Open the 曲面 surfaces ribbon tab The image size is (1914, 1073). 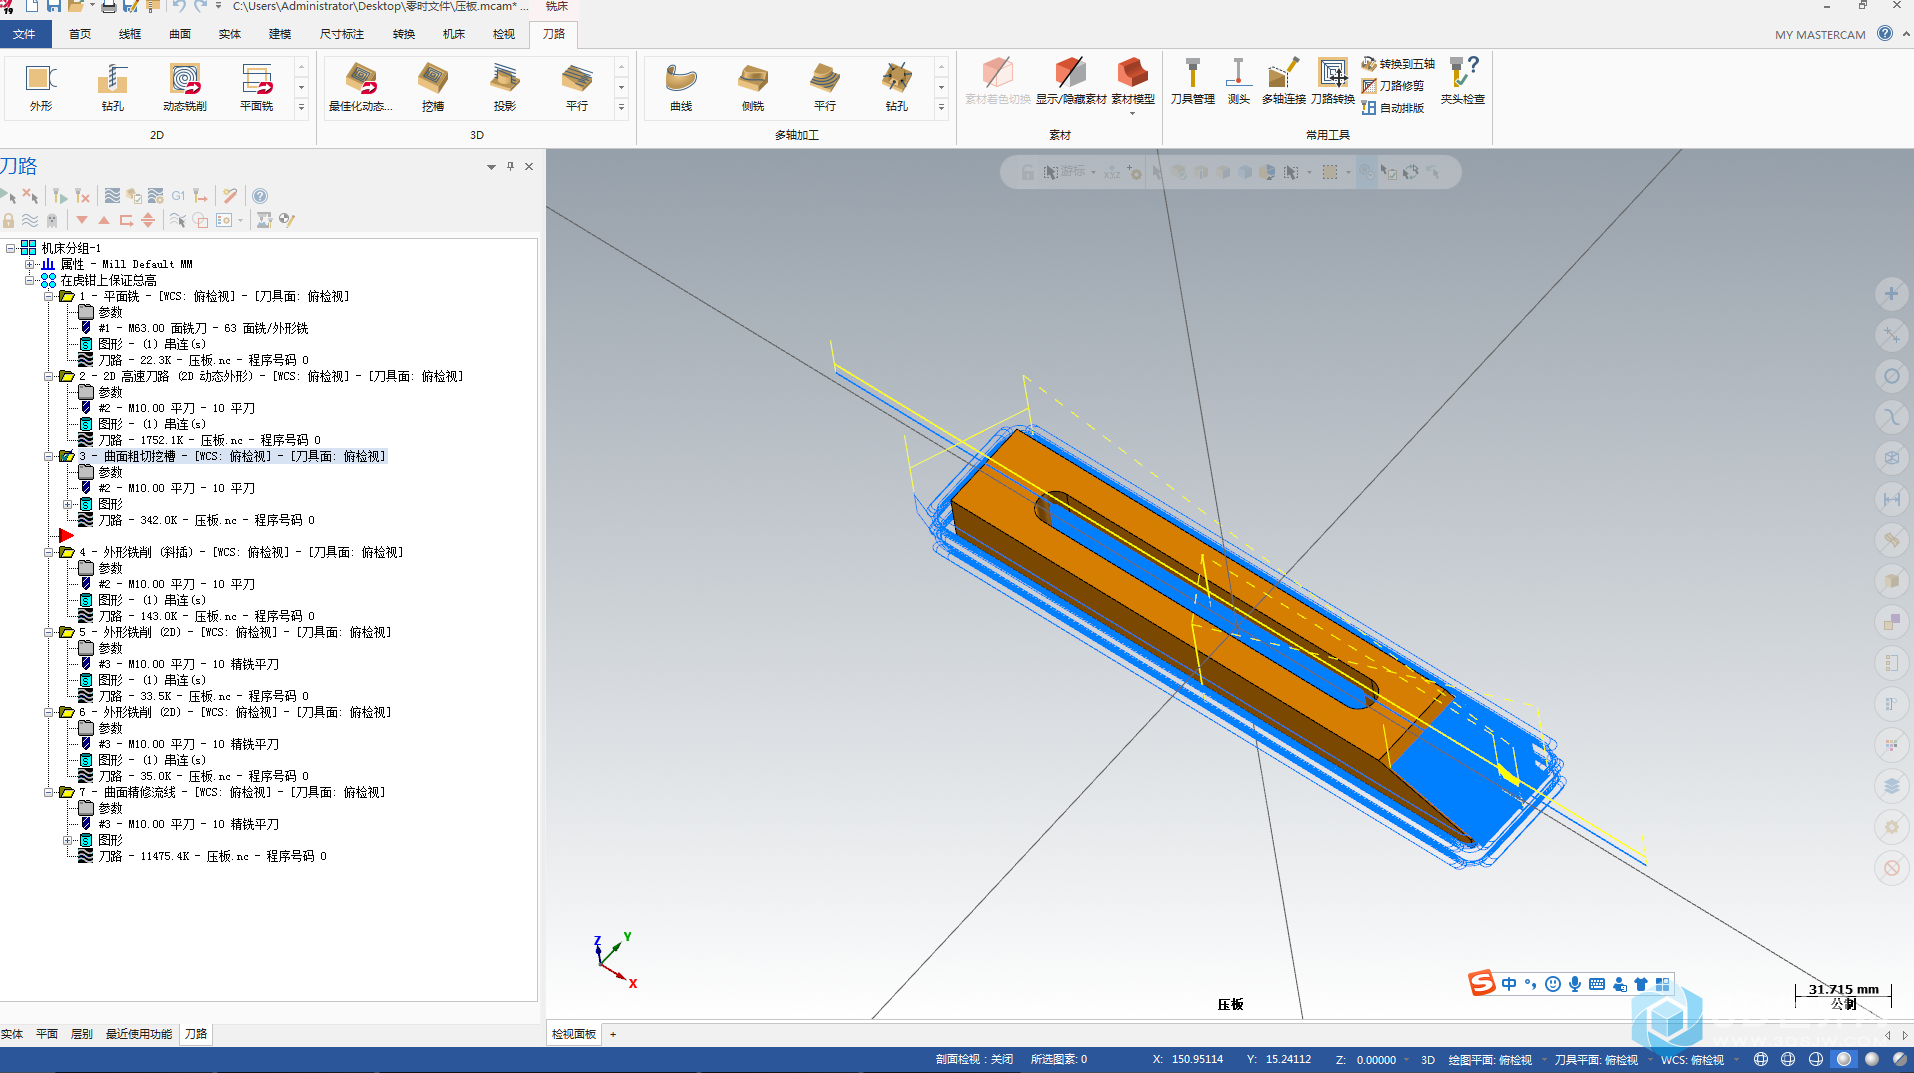coord(180,34)
